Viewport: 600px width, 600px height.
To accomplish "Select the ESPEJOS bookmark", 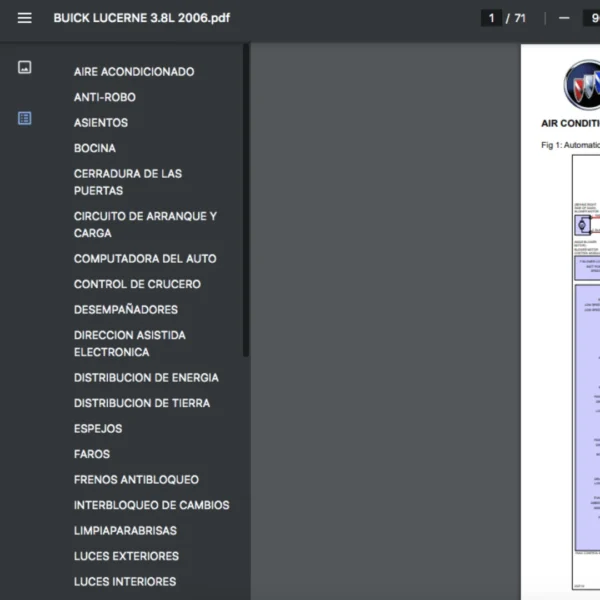I will coord(98,429).
